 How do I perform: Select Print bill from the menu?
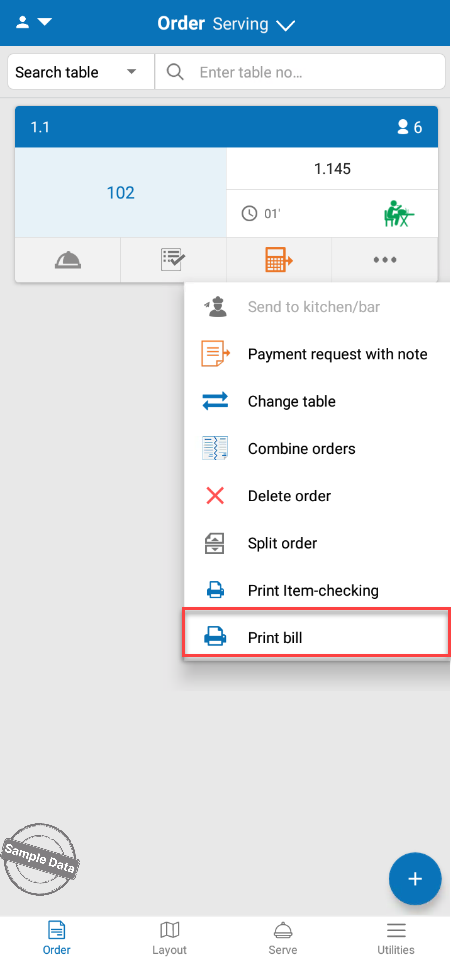point(317,638)
